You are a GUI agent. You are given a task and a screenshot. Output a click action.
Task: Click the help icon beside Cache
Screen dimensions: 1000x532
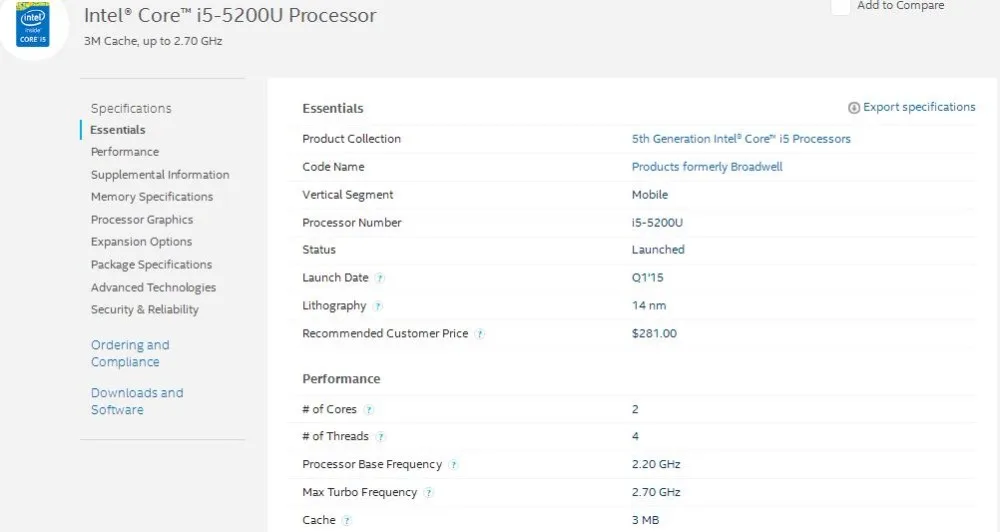coord(347,521)
